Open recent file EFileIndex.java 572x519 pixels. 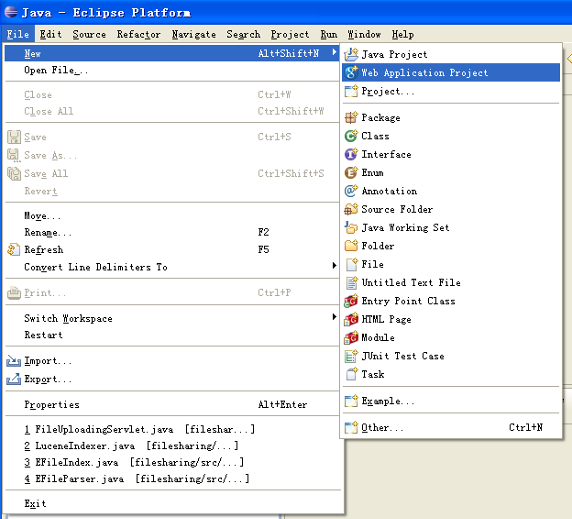pyautogui.click(x=172, y=462)
